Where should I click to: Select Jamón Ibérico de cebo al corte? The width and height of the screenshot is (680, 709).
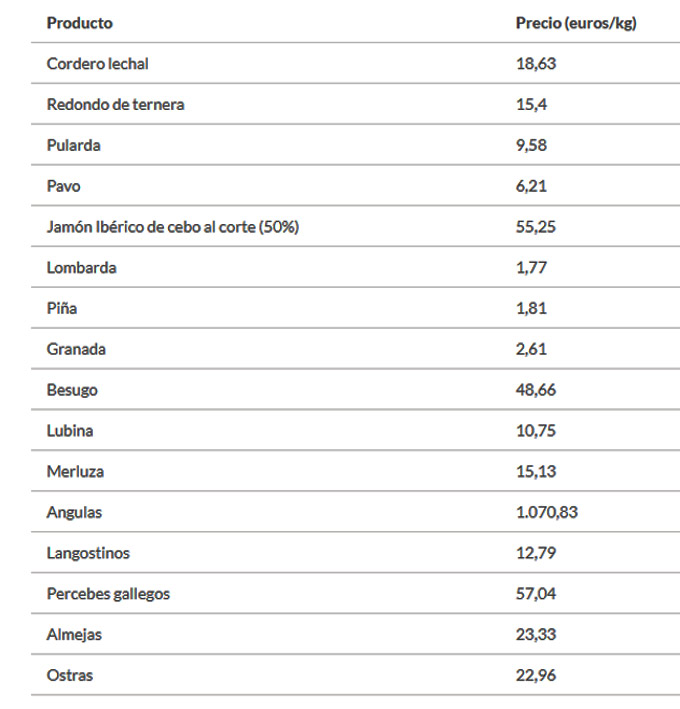(173, 227)
